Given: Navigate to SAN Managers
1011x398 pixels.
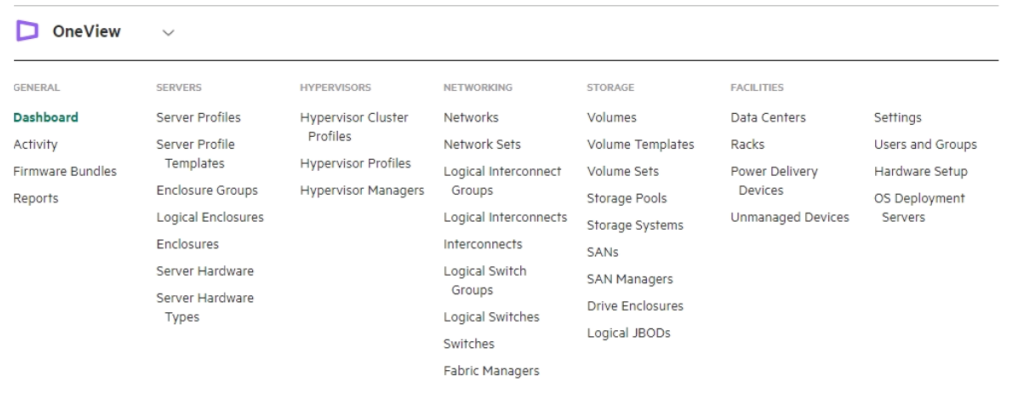Looking at the screenshot, I should coord(630,279).
